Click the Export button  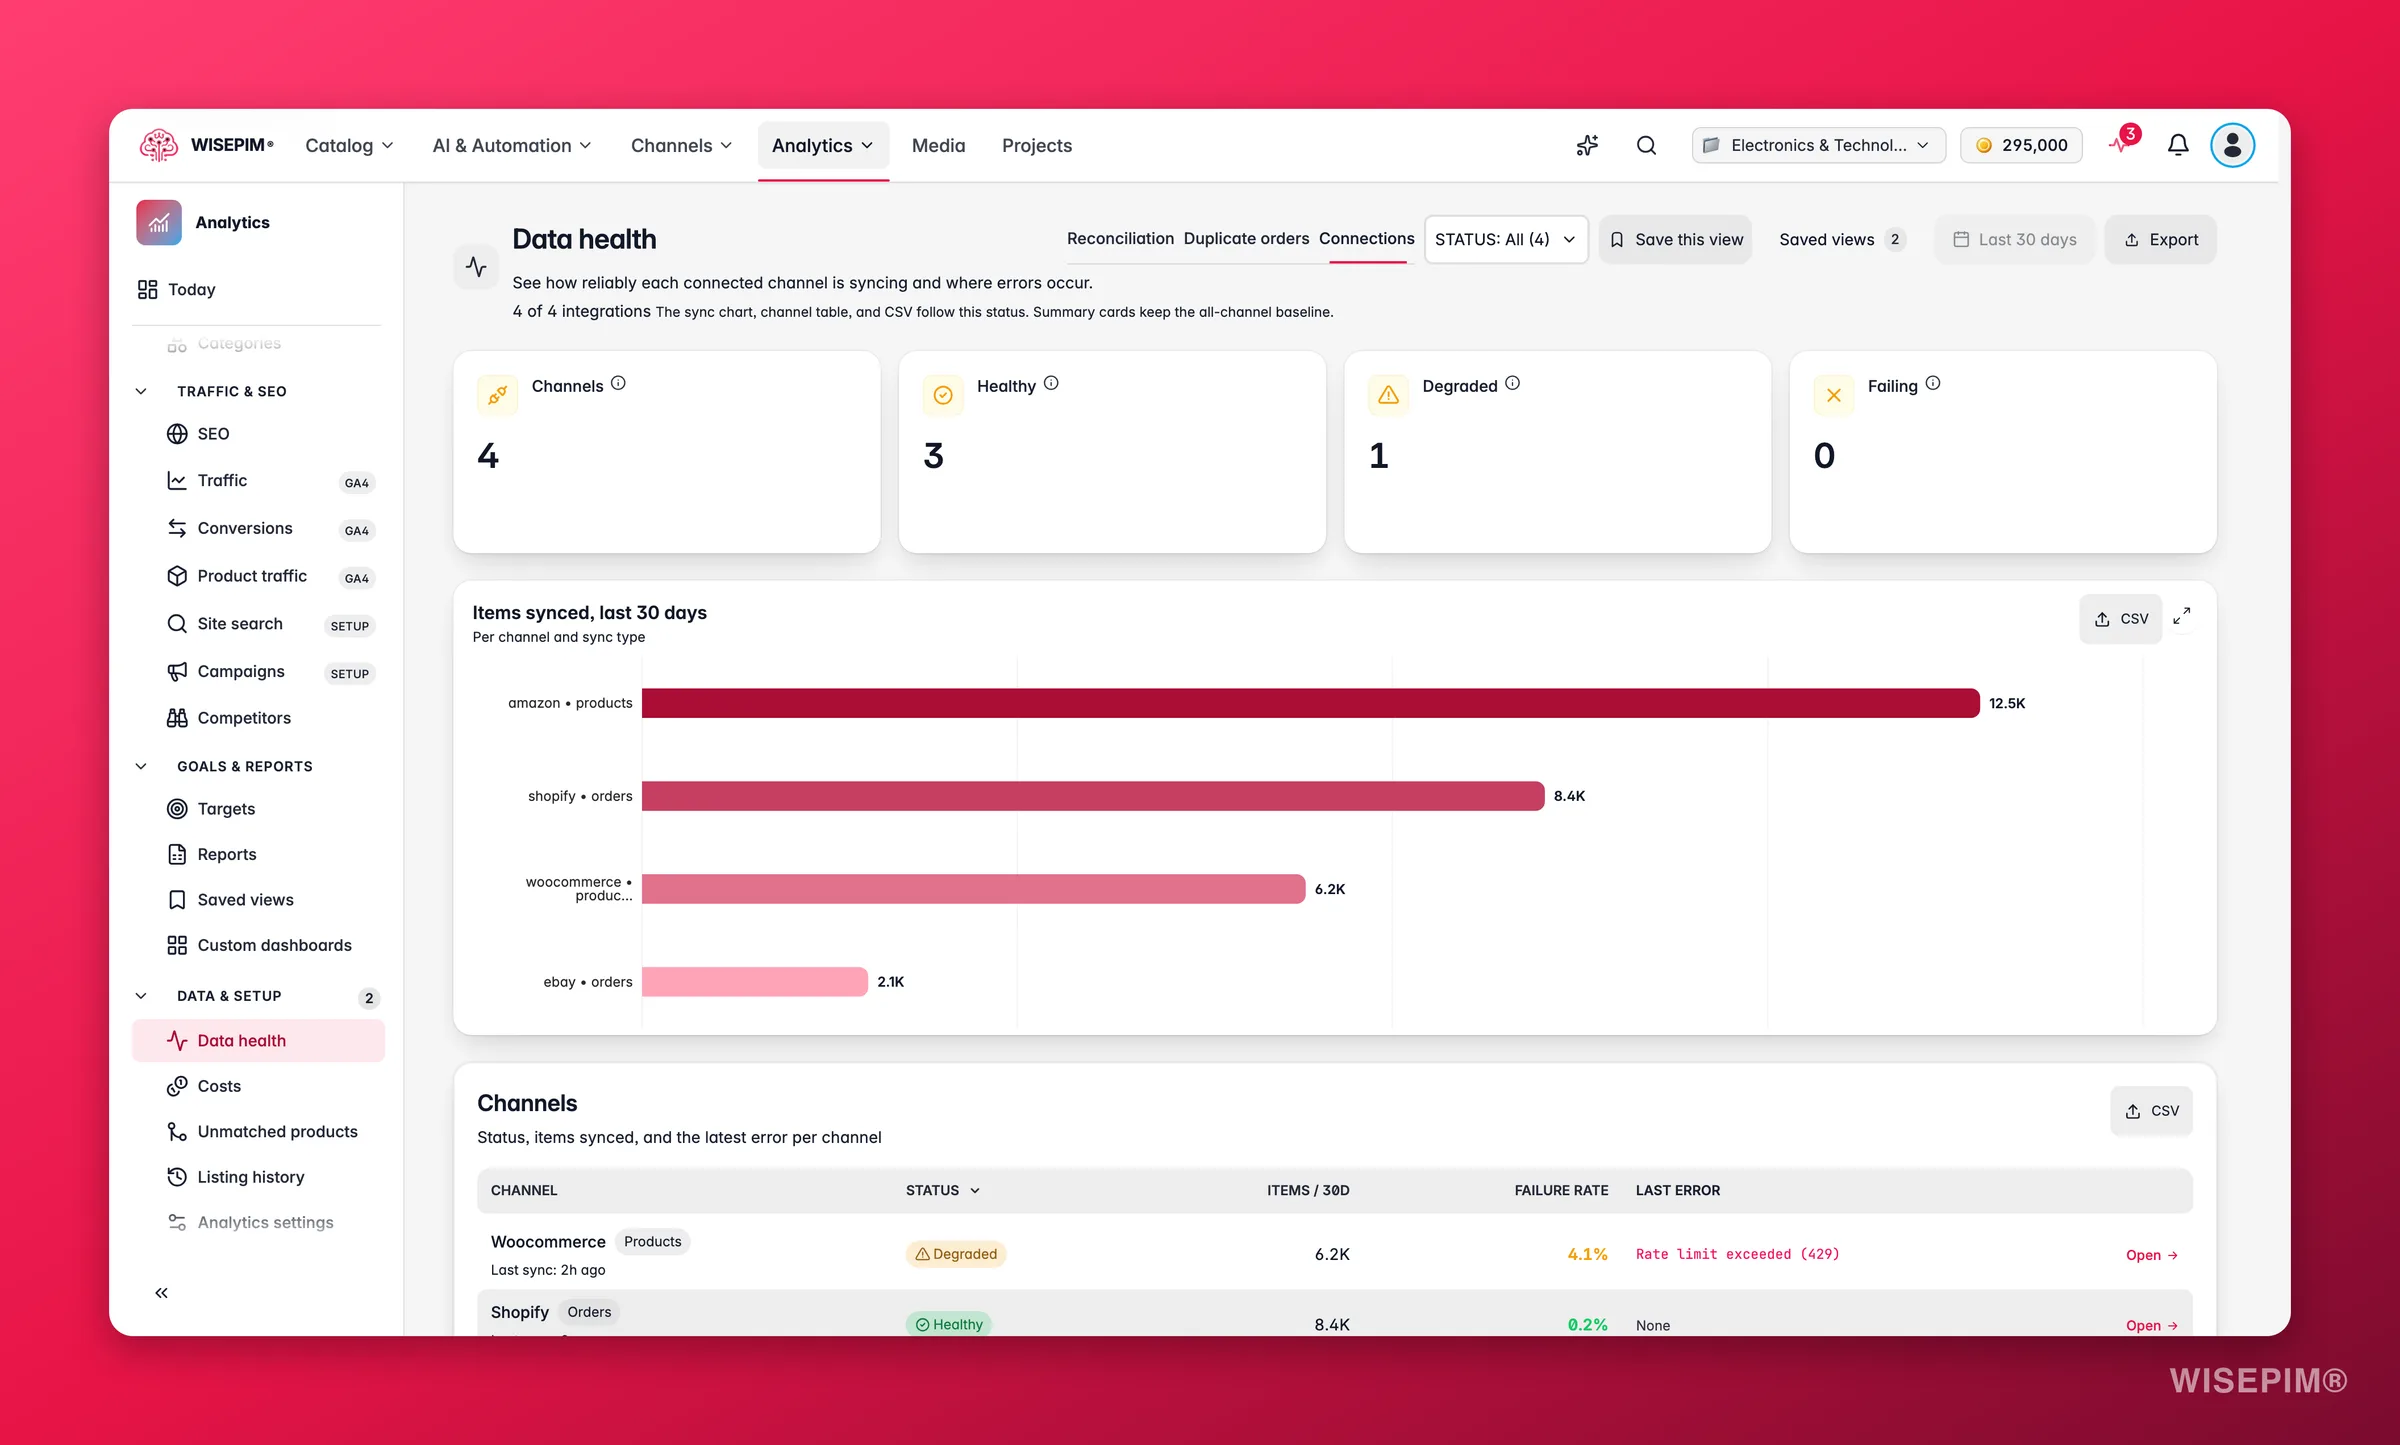(2160, 240)
